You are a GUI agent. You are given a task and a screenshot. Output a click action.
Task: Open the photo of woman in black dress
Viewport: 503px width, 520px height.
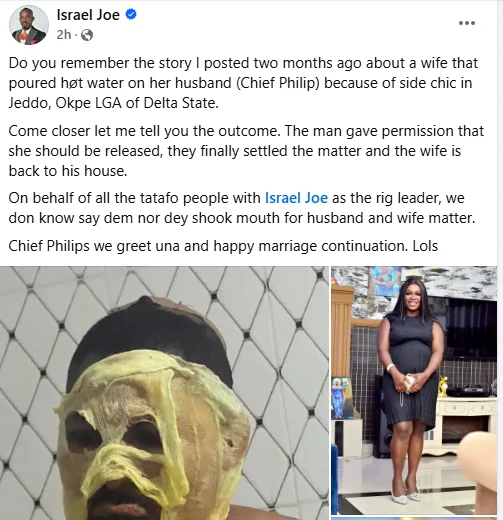(414, 390)
